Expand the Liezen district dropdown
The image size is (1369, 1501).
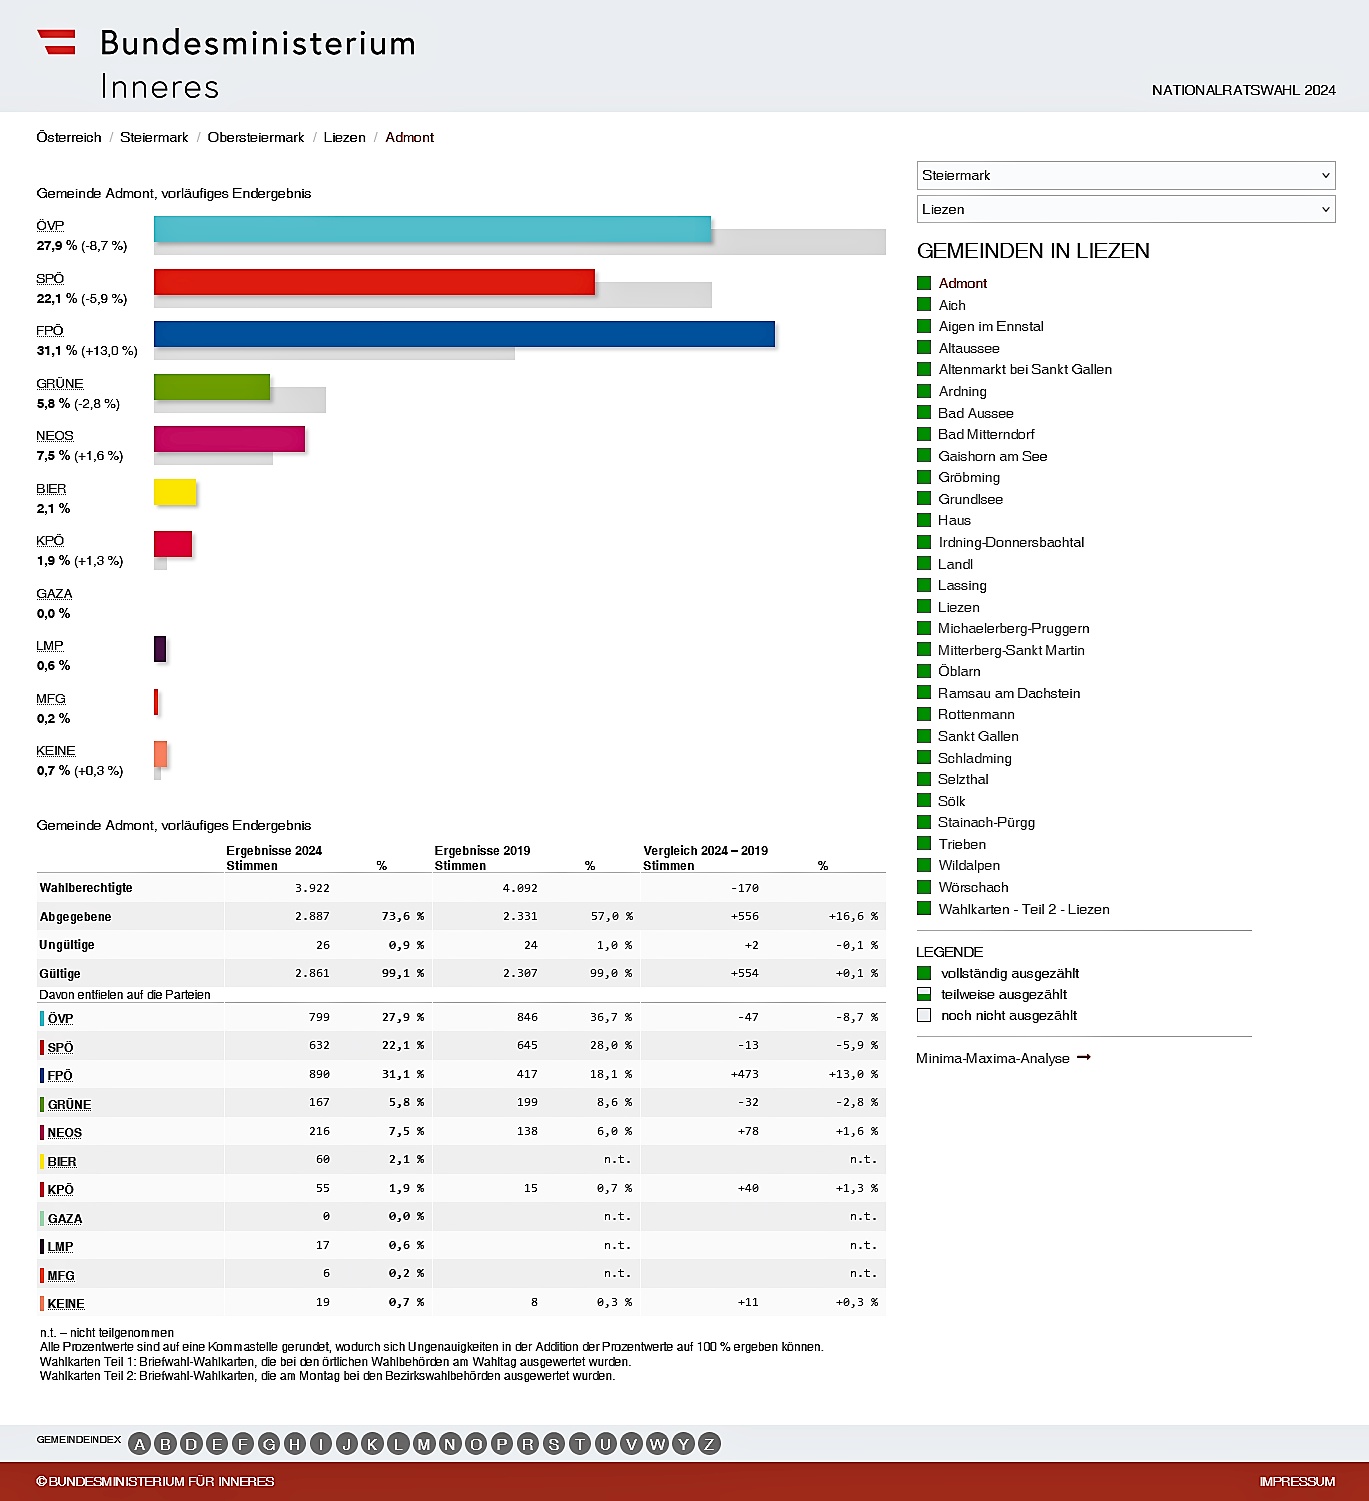(x=1125, y=209)
